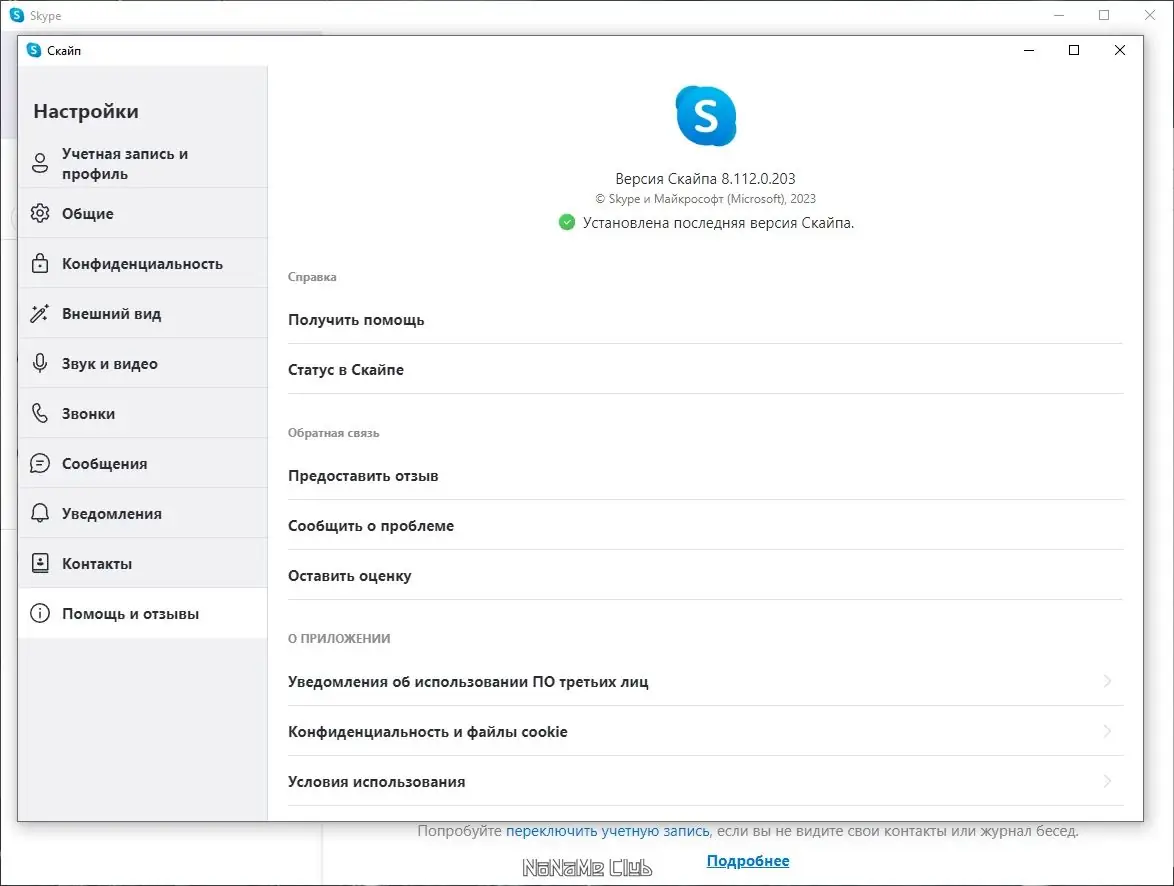
Task: Click the large Skype logo above version text
Action: coord(705,116)
